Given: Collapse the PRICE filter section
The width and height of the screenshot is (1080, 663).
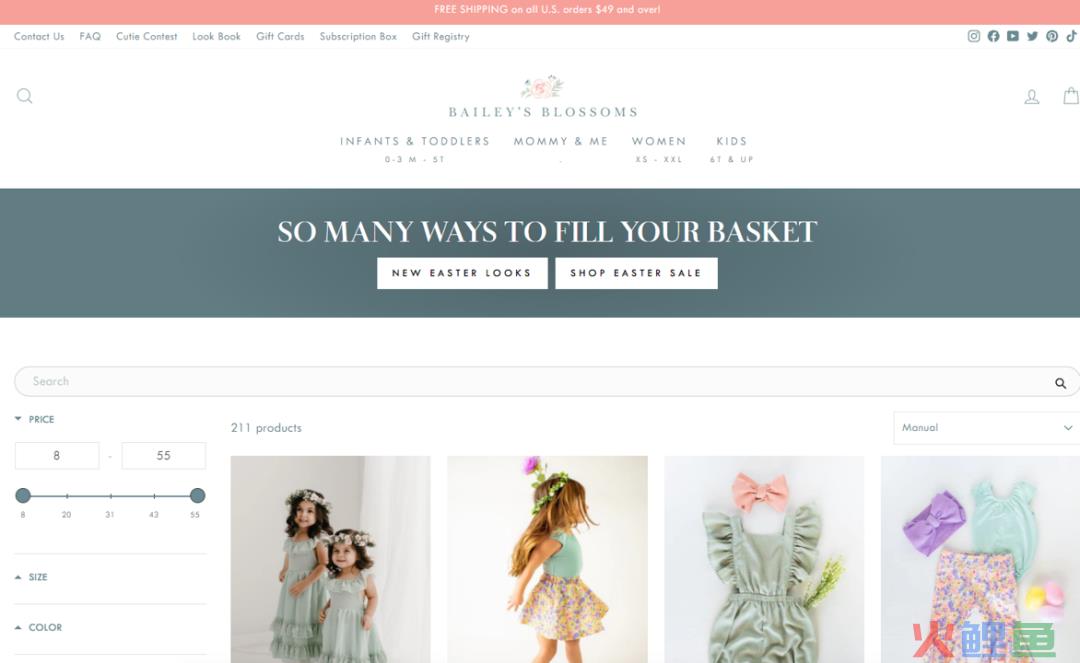Looking at the screenshot, I should pyautogui.click(x=34, y=419).
